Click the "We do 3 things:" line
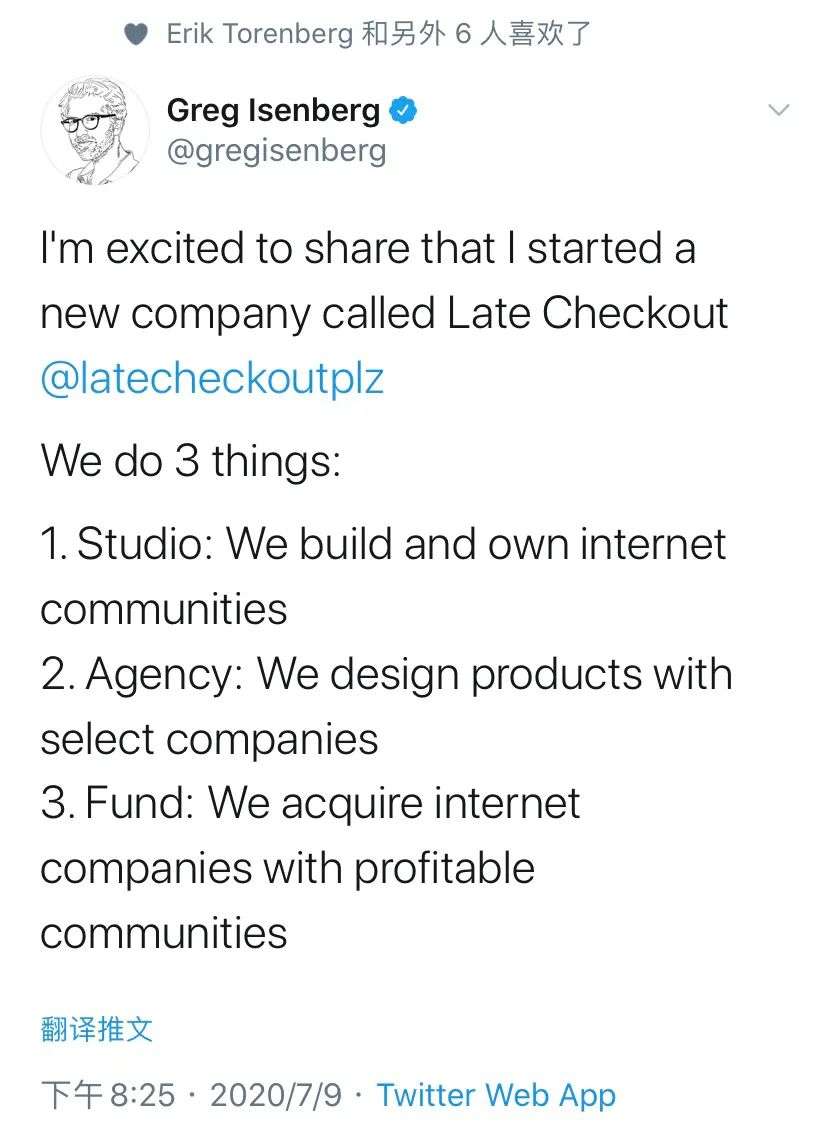 click(190, 464)
